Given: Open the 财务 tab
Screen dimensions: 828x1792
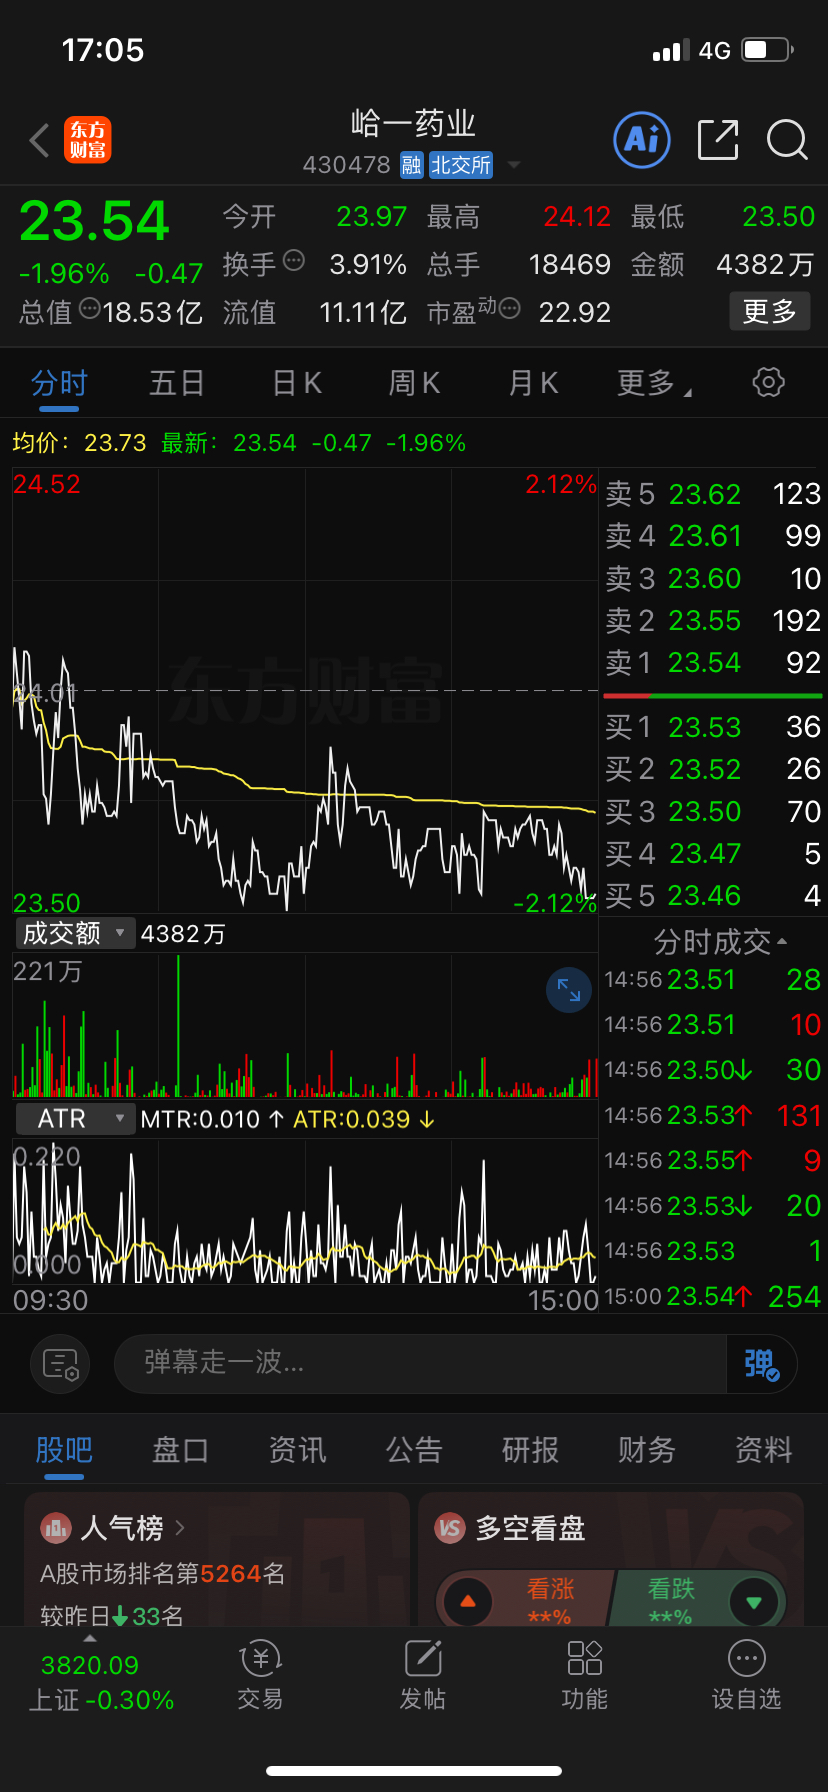Looking at the screenshot, I should (x=647, y=1450).
